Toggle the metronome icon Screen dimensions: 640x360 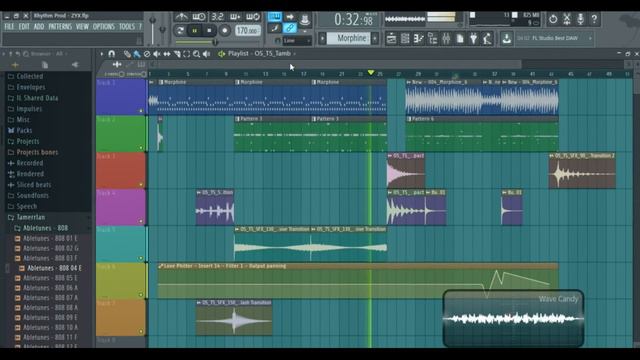(x=181, y=17)
